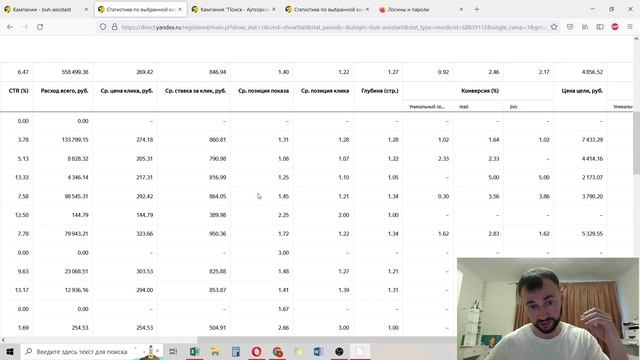The image size is (640, 360).
Task: Select the spend cell 23 068.51
Action: pyautogui.click(x=76, y=271)
